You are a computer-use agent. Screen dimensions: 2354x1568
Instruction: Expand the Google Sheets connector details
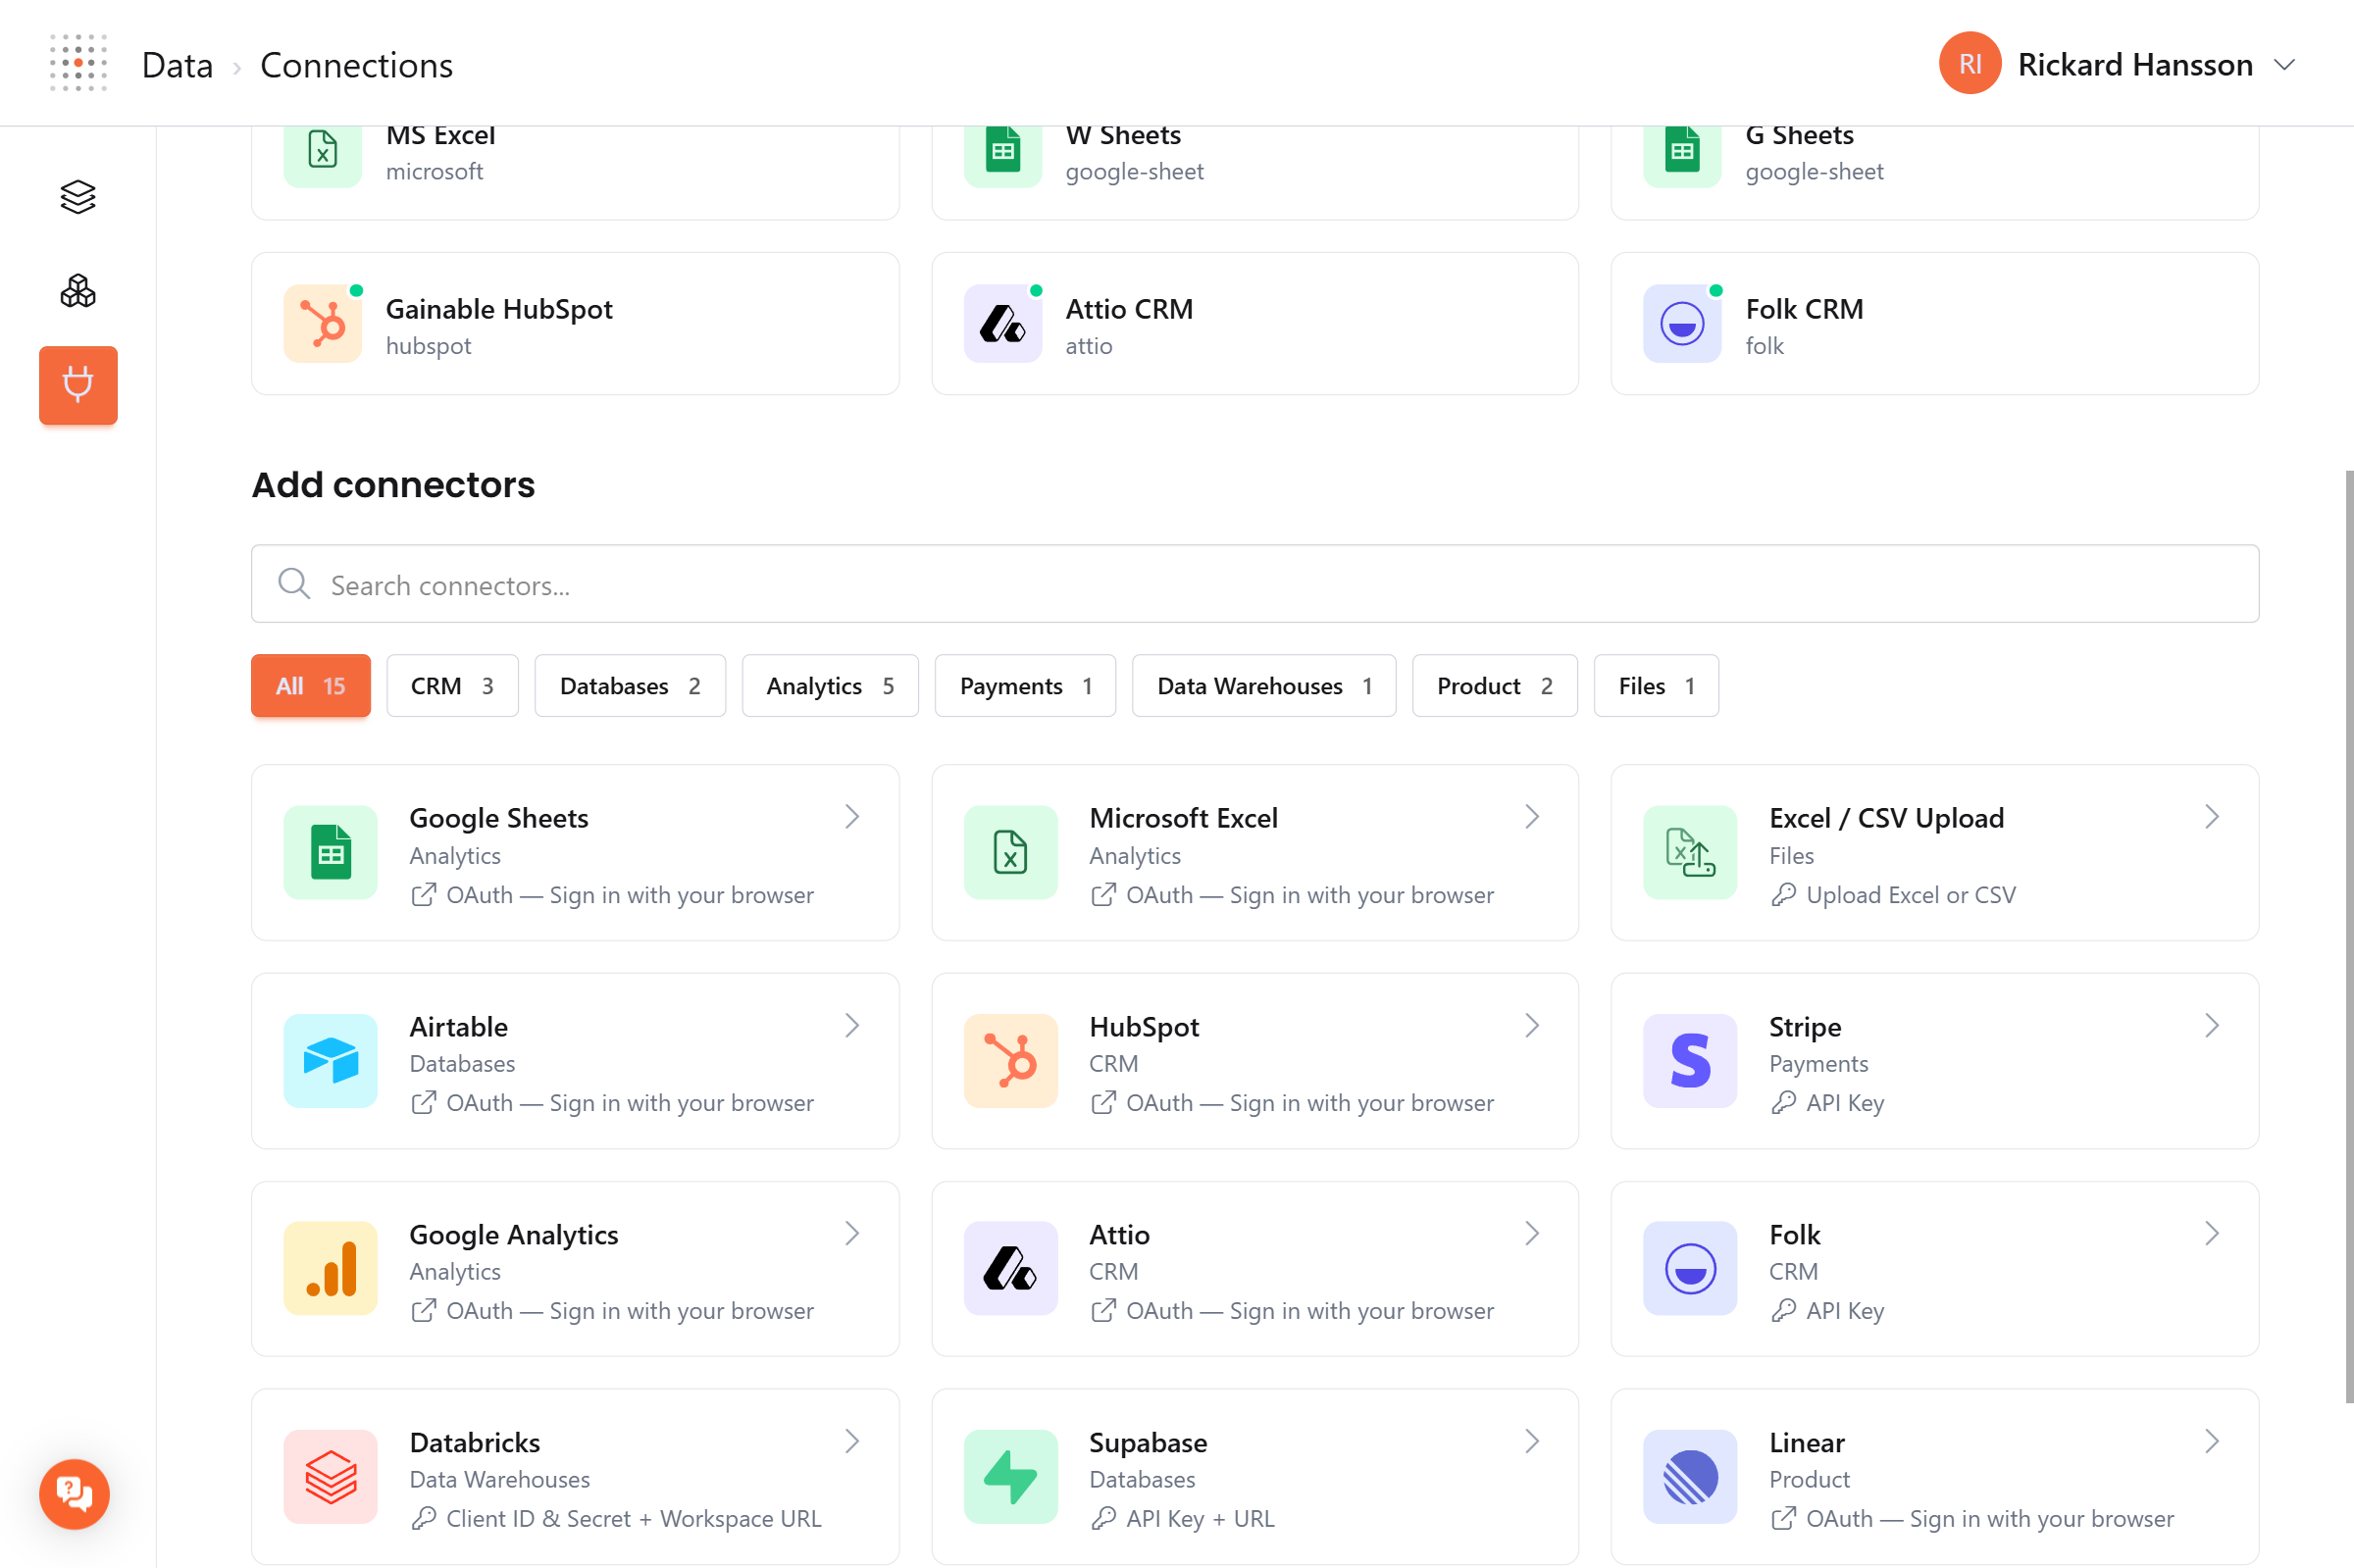851,816
